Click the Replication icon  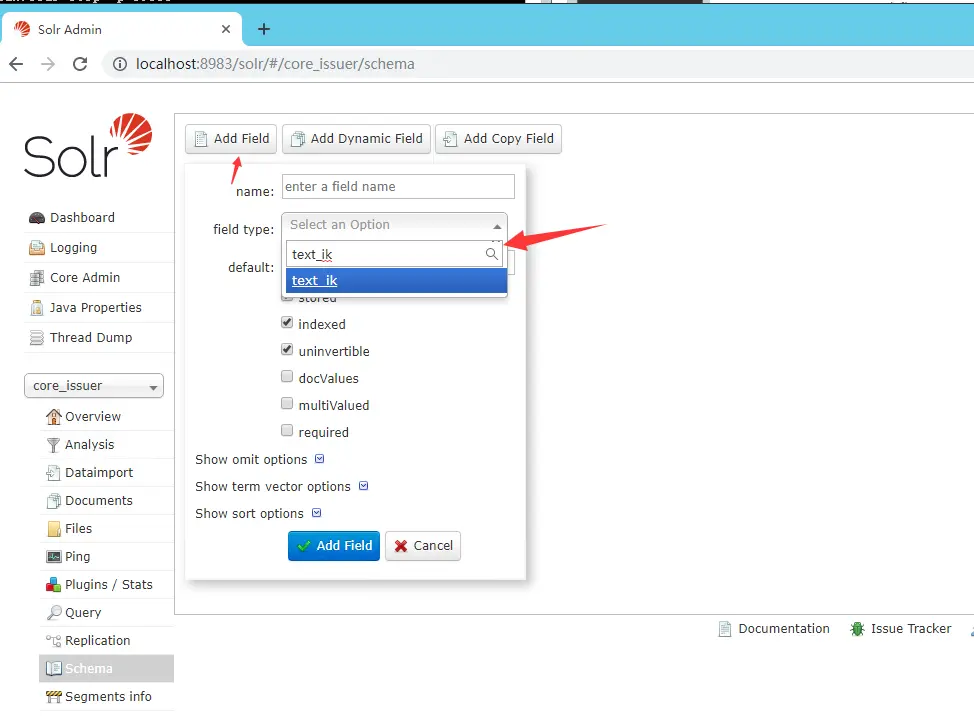pos(53,640)
